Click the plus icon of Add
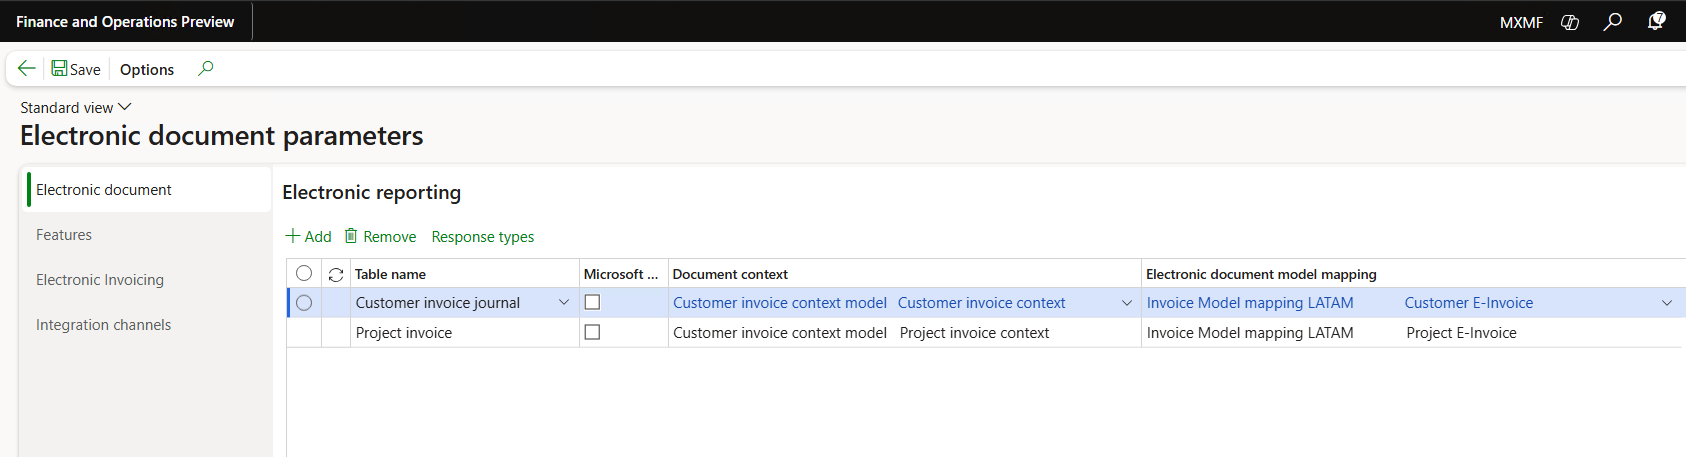The height and width of the screenshot is (457, 1686). 293,236
